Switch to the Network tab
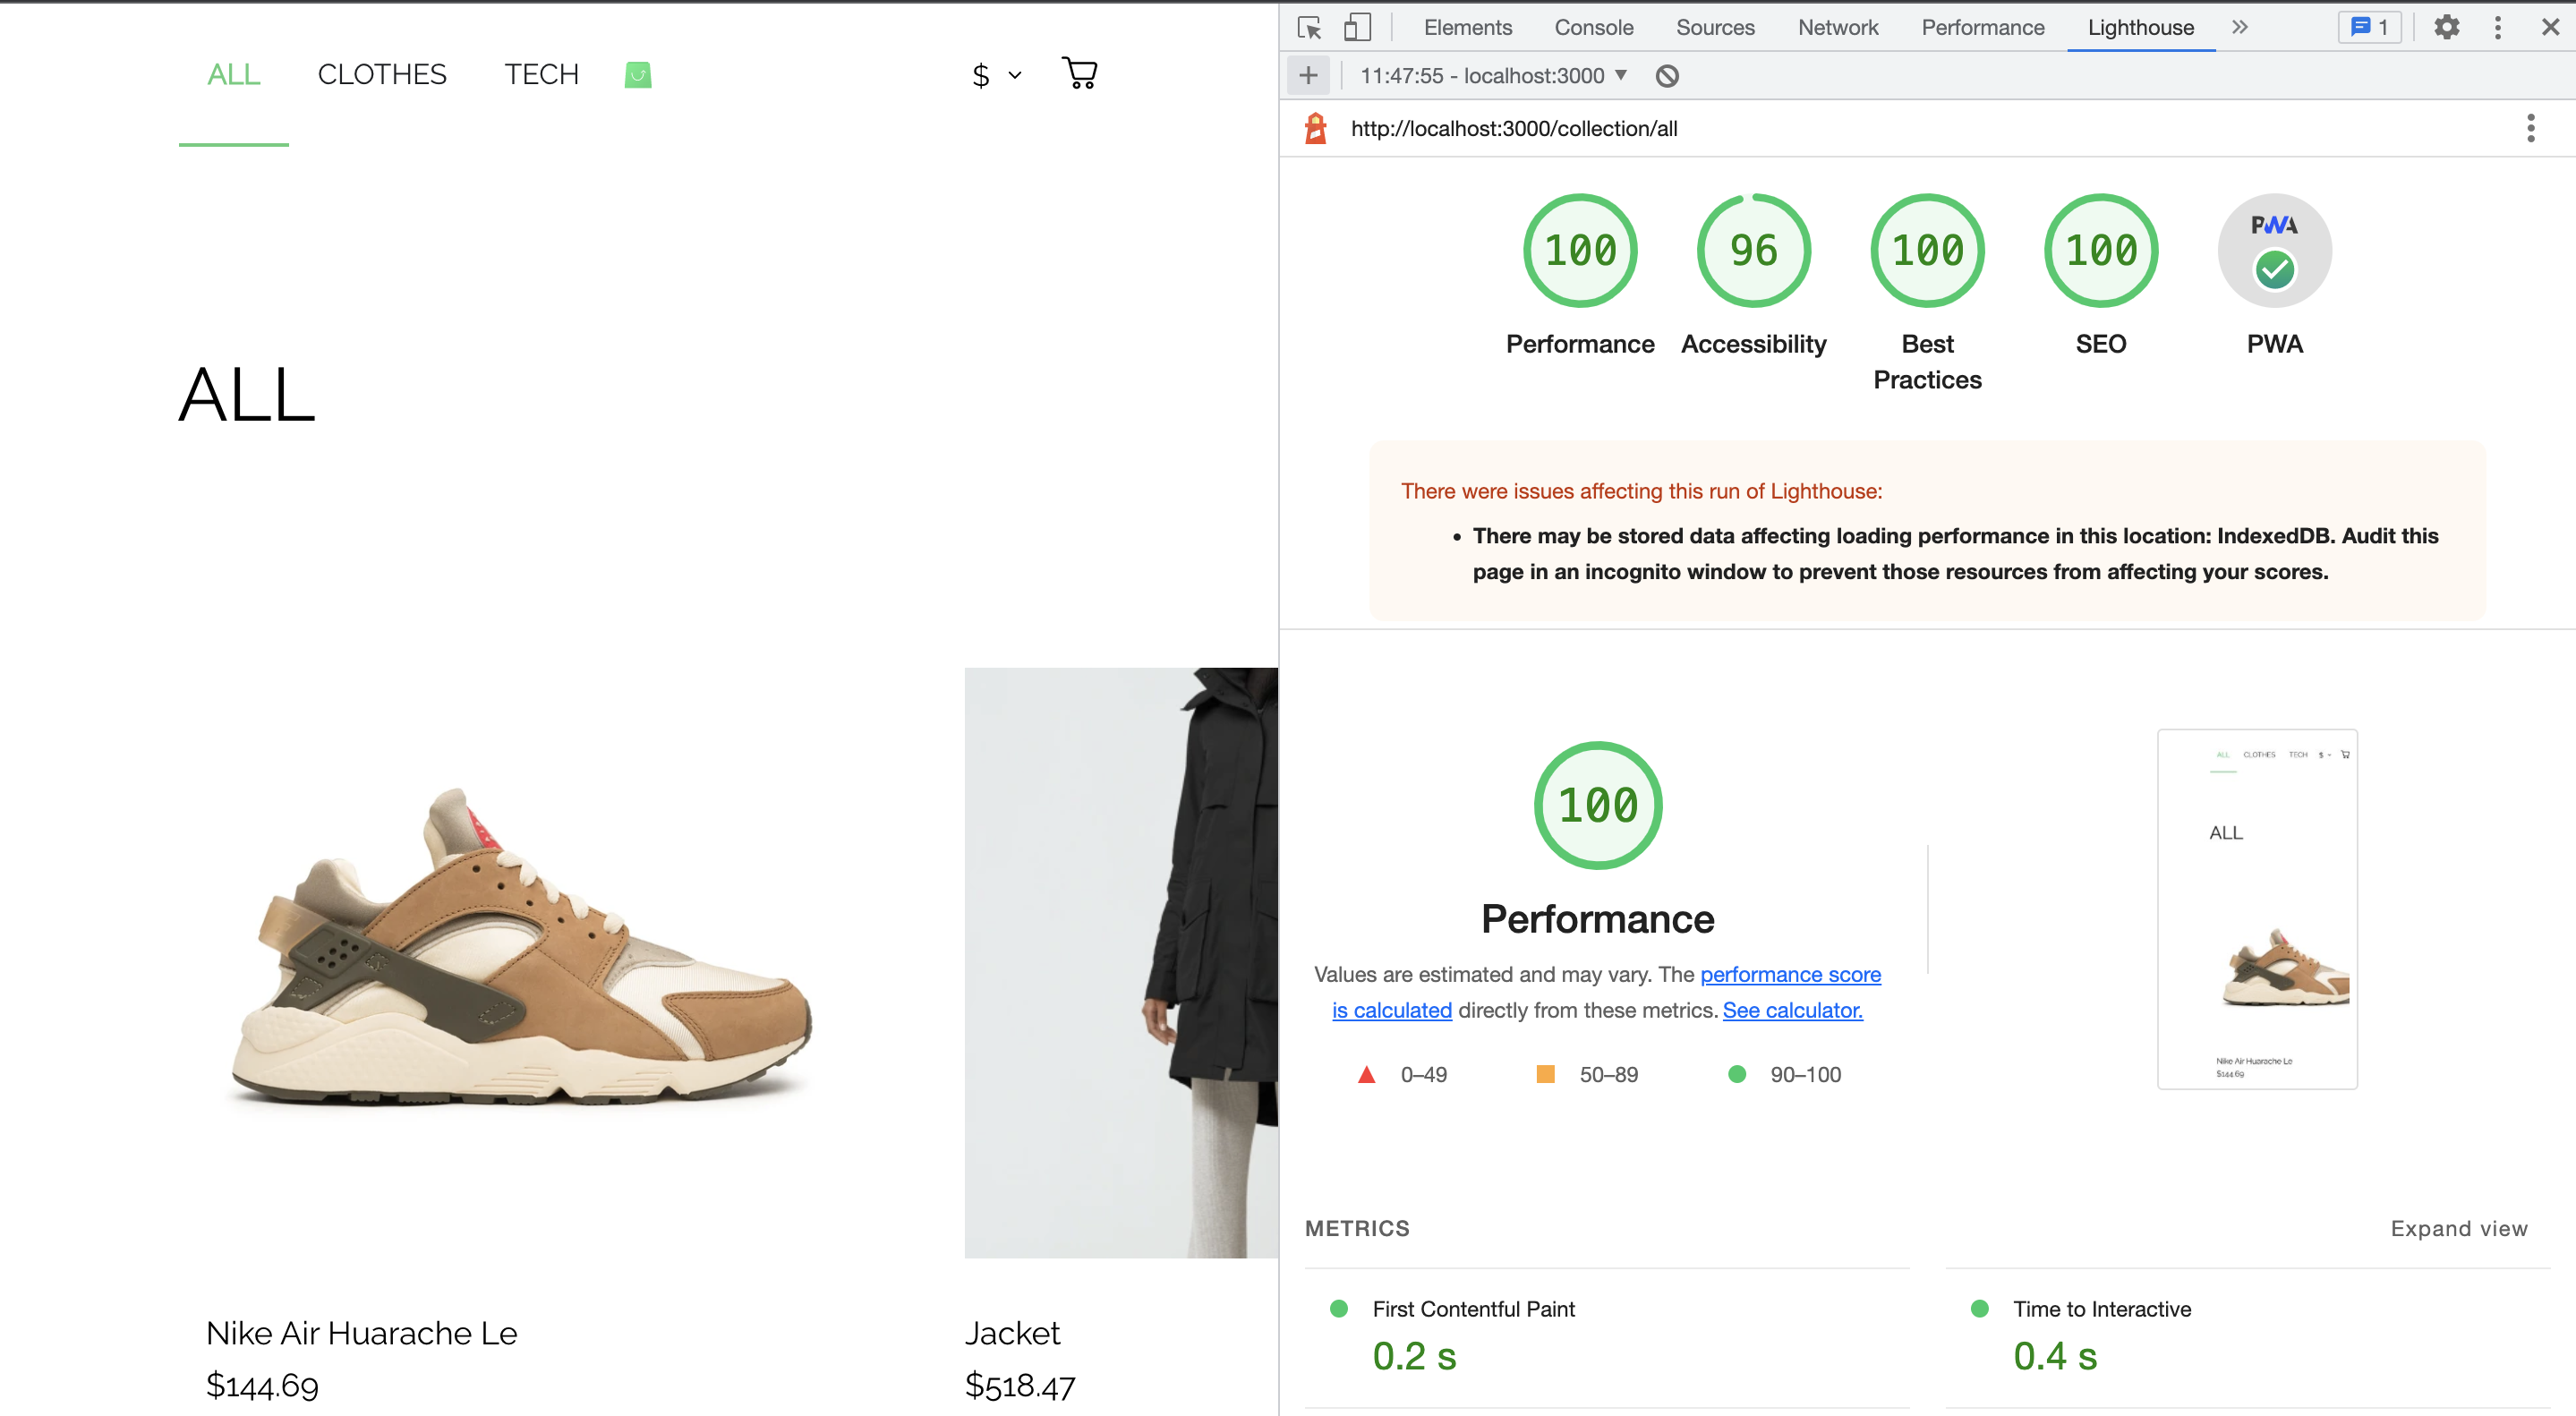Viewport: 2576px width, 1416px height. tap(1837, 27)
